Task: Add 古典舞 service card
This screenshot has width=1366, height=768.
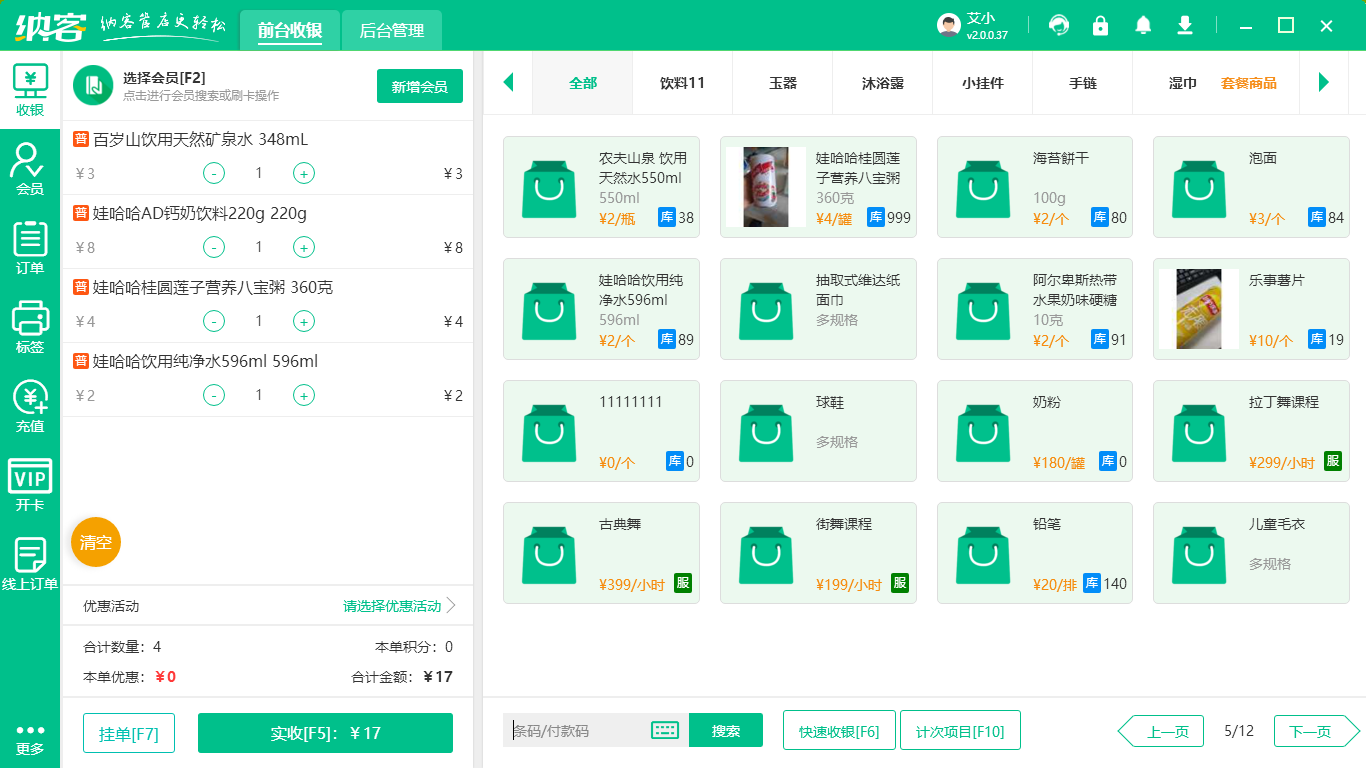Action: coord(601,553)
